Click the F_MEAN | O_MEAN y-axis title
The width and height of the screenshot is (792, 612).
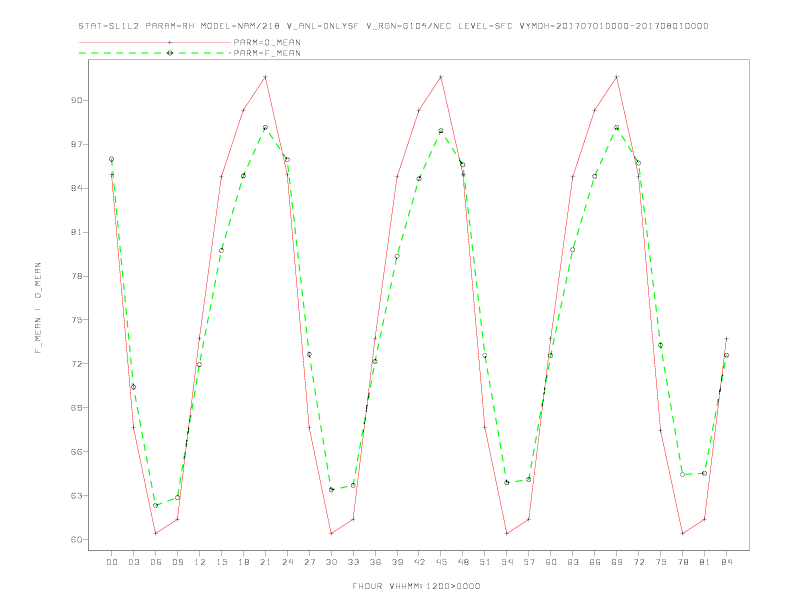tap(38, 308)
